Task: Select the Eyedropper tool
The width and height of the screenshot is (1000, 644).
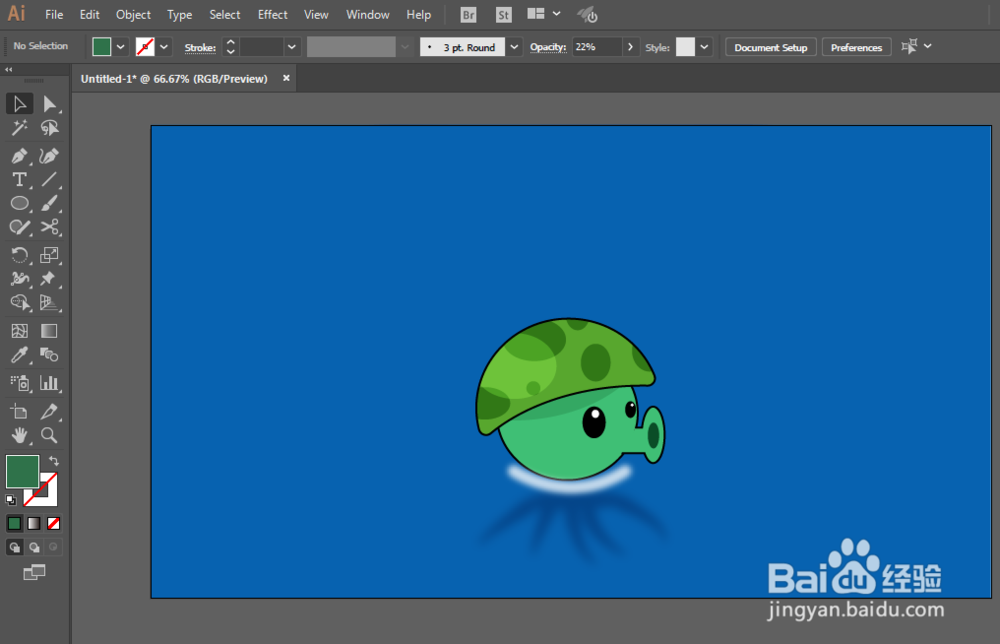Action: [20, 355]
